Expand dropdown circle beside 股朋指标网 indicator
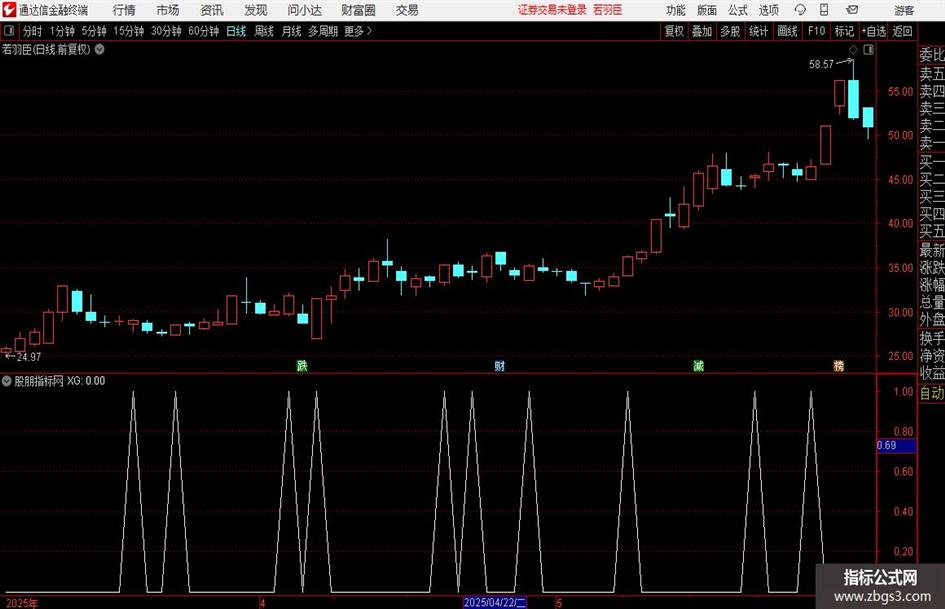This screenshot has width=945, height=609. (7, 380)
